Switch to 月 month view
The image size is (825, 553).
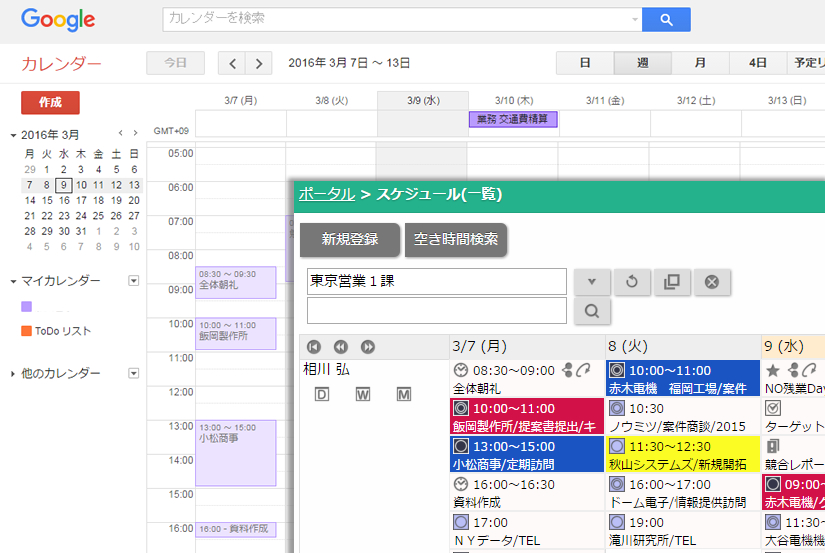700,63
